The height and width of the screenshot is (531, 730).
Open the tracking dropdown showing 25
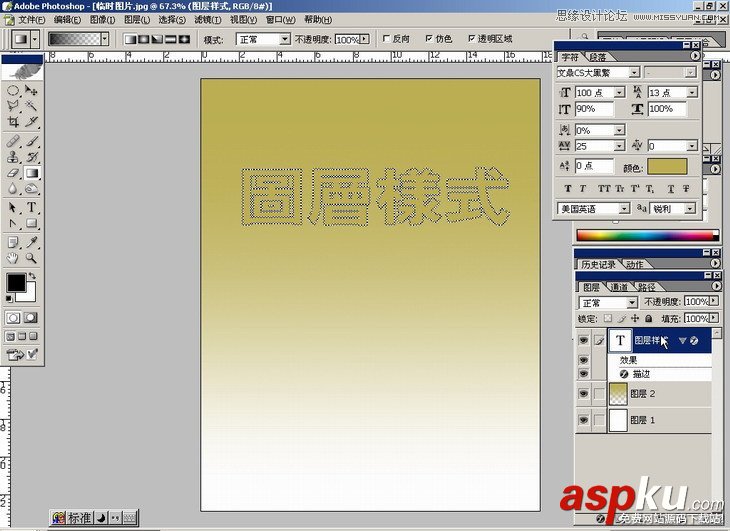pyautogui.click(x=619, y=146)
